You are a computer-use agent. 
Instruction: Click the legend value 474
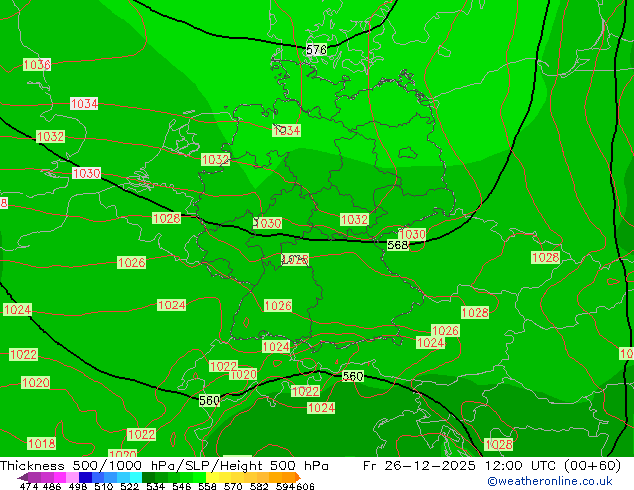(29, 486)
